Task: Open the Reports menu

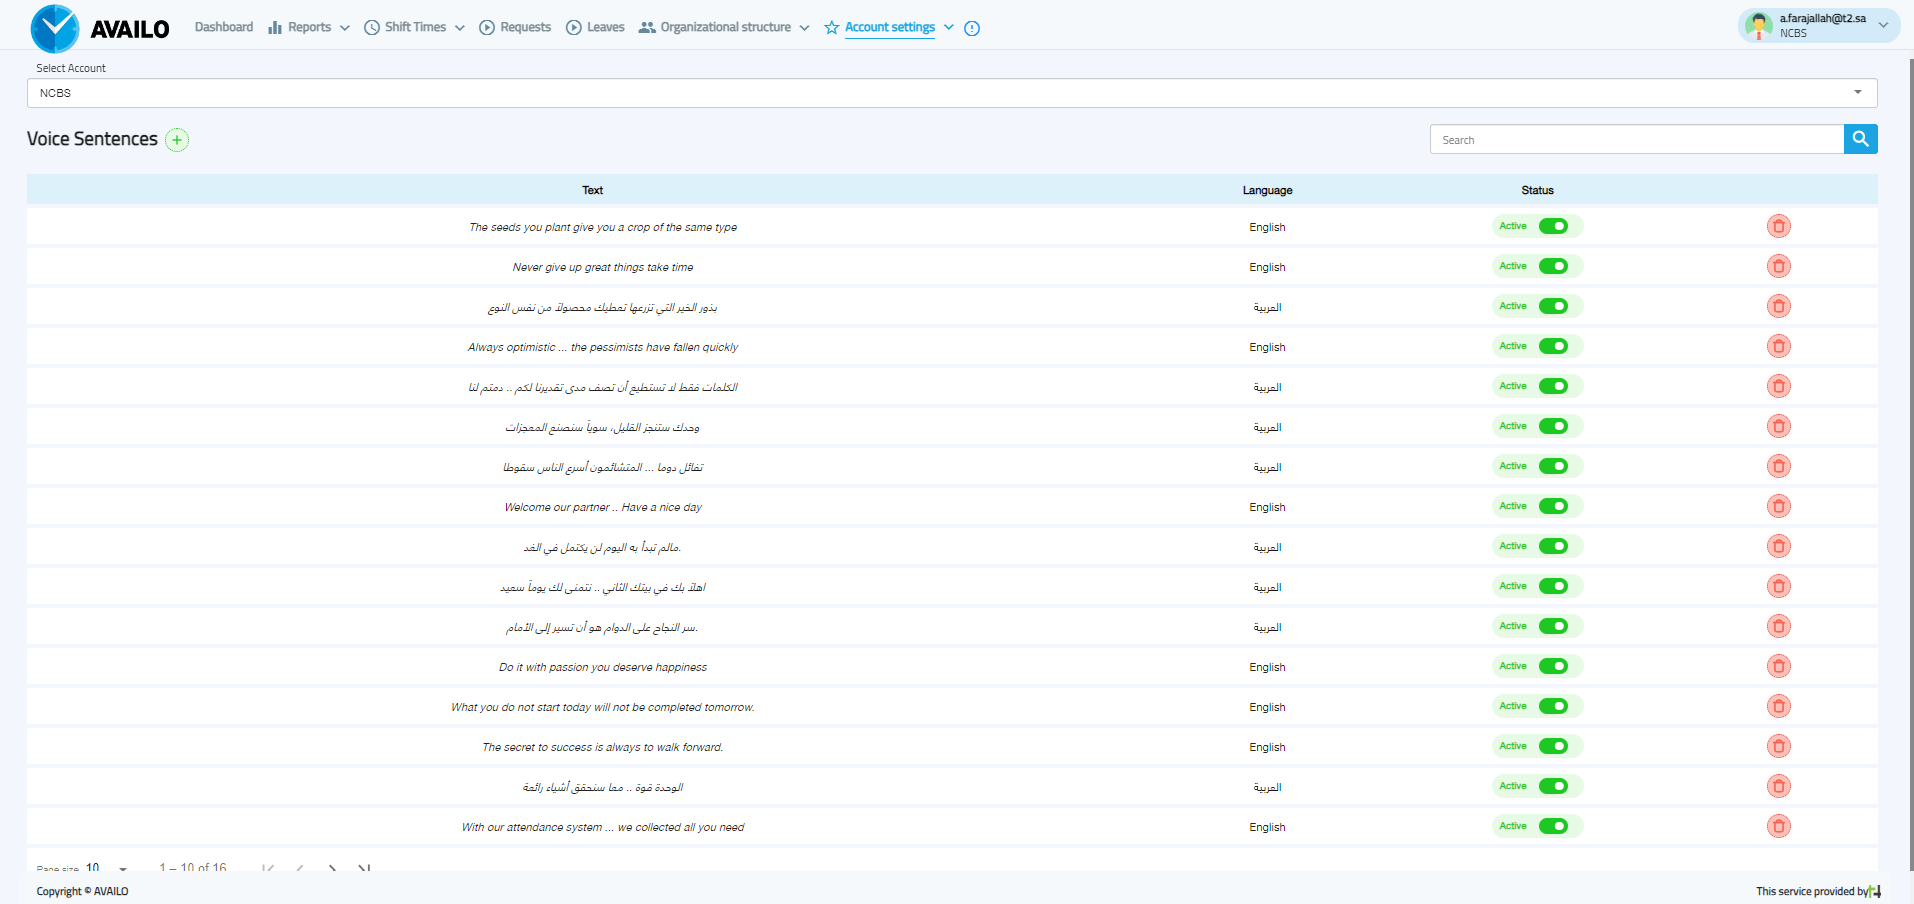Action: point(309,27)
